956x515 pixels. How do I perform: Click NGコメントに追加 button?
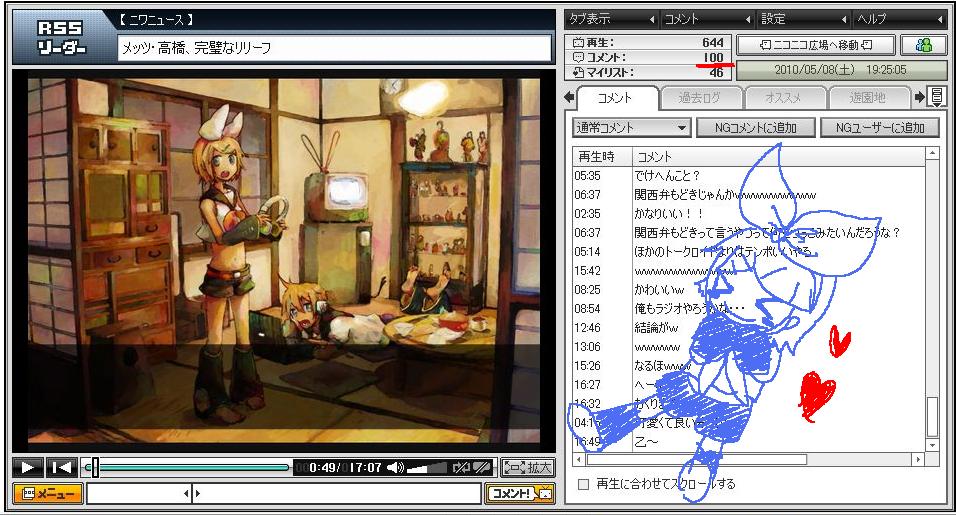755,127
